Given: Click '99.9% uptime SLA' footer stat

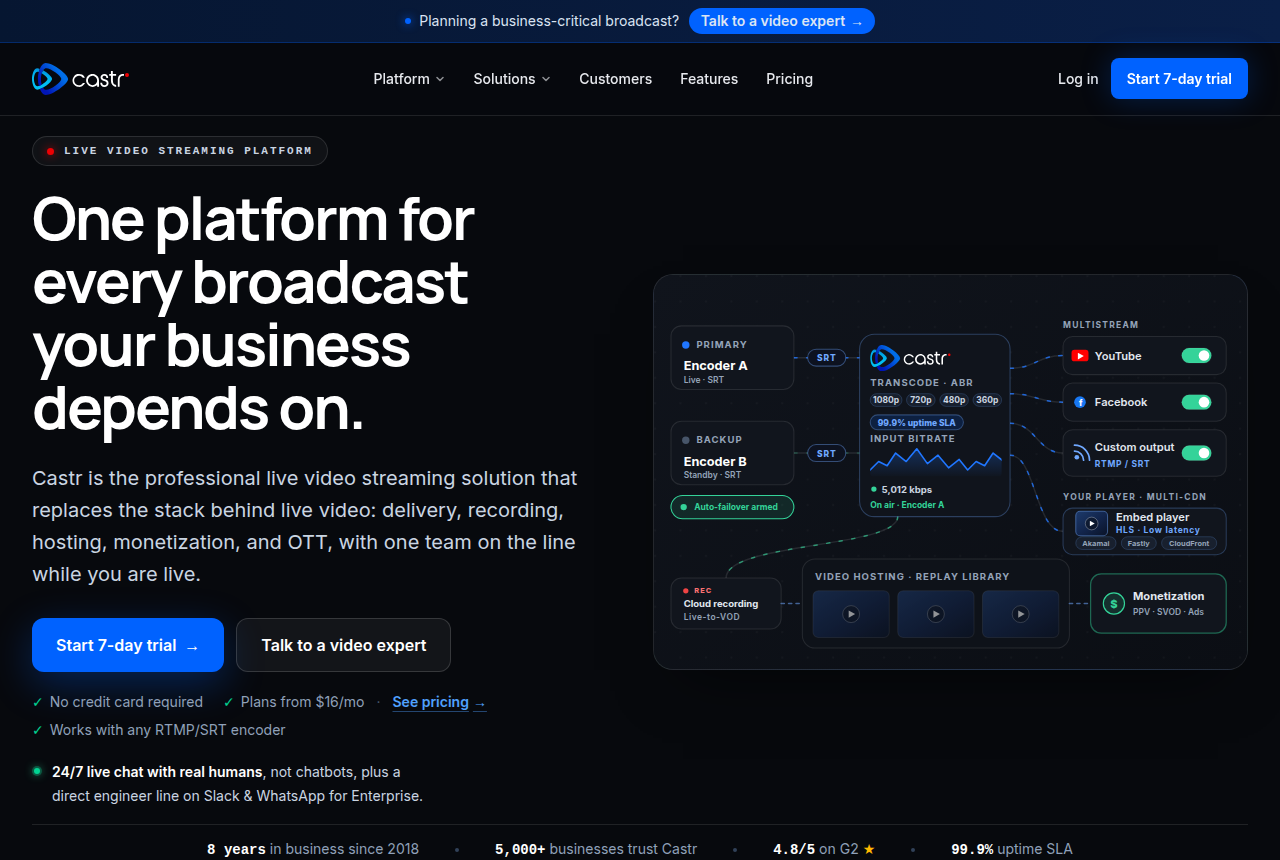Looking at the screenshot, I should coord(1012,849).
